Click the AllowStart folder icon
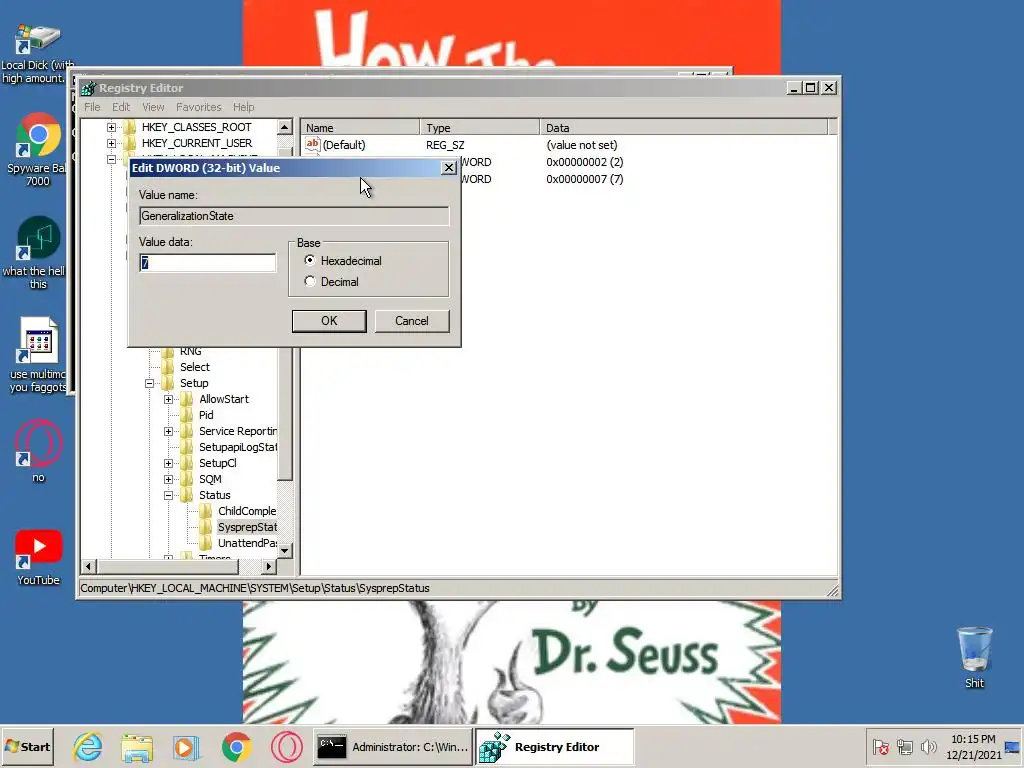Image resolution: width=1024 pixels, height=768 pixels. pos(187,399)
